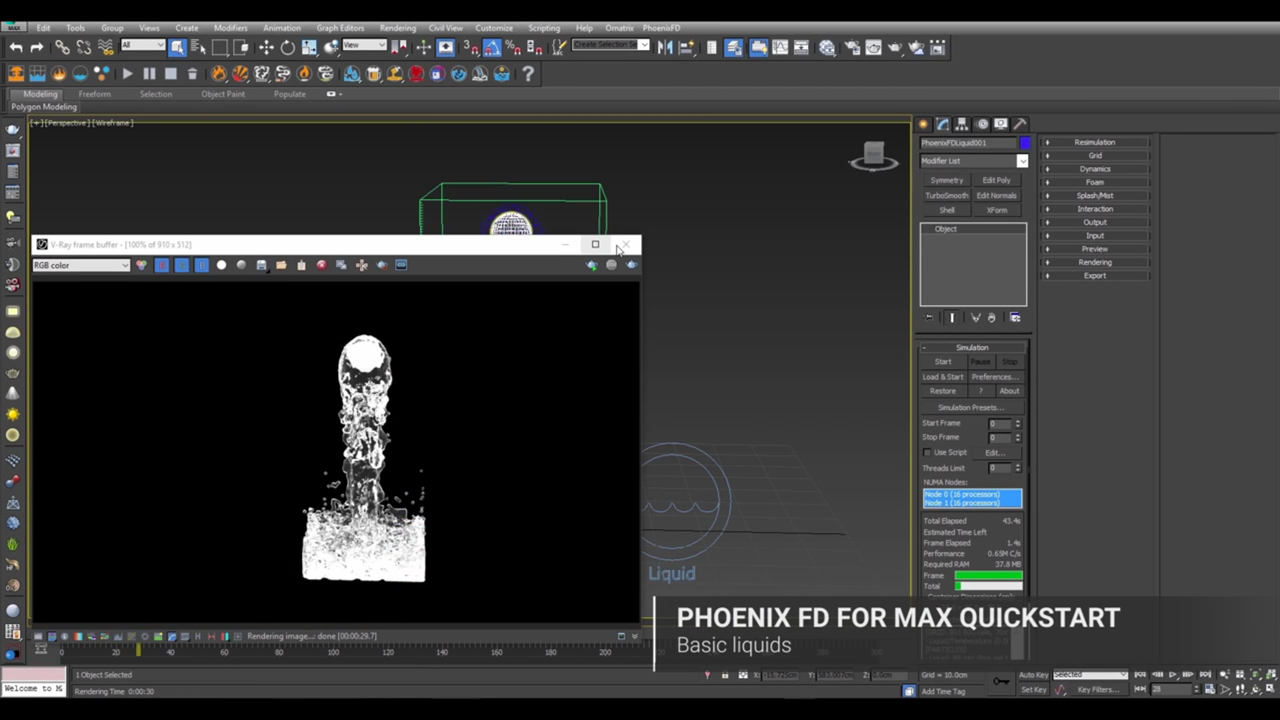Click the Start Frame value field
This screenshot has height=720, width=1280.
[x=999, y=423]
